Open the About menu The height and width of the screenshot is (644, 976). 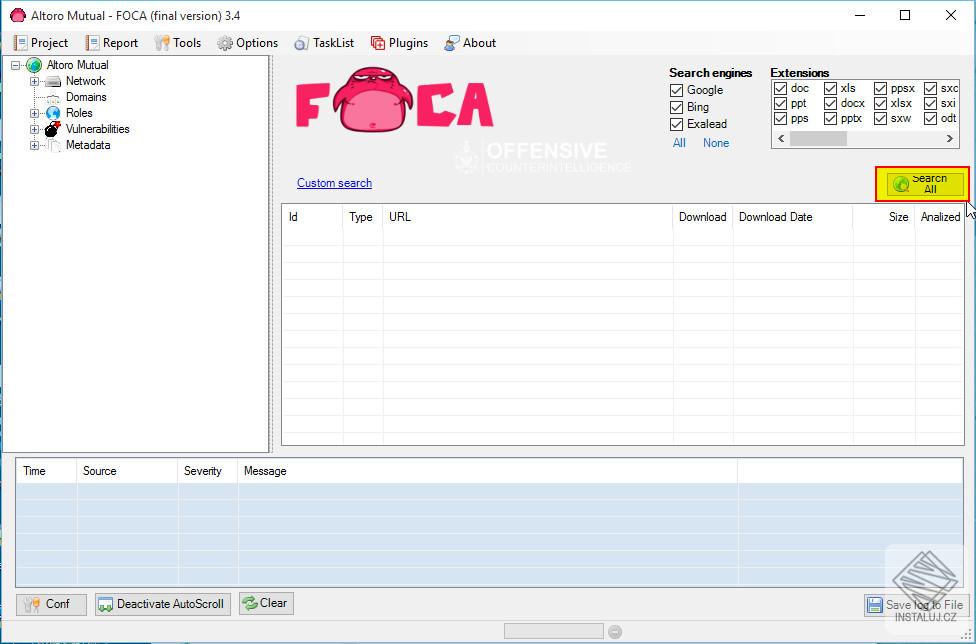point(470,43)
